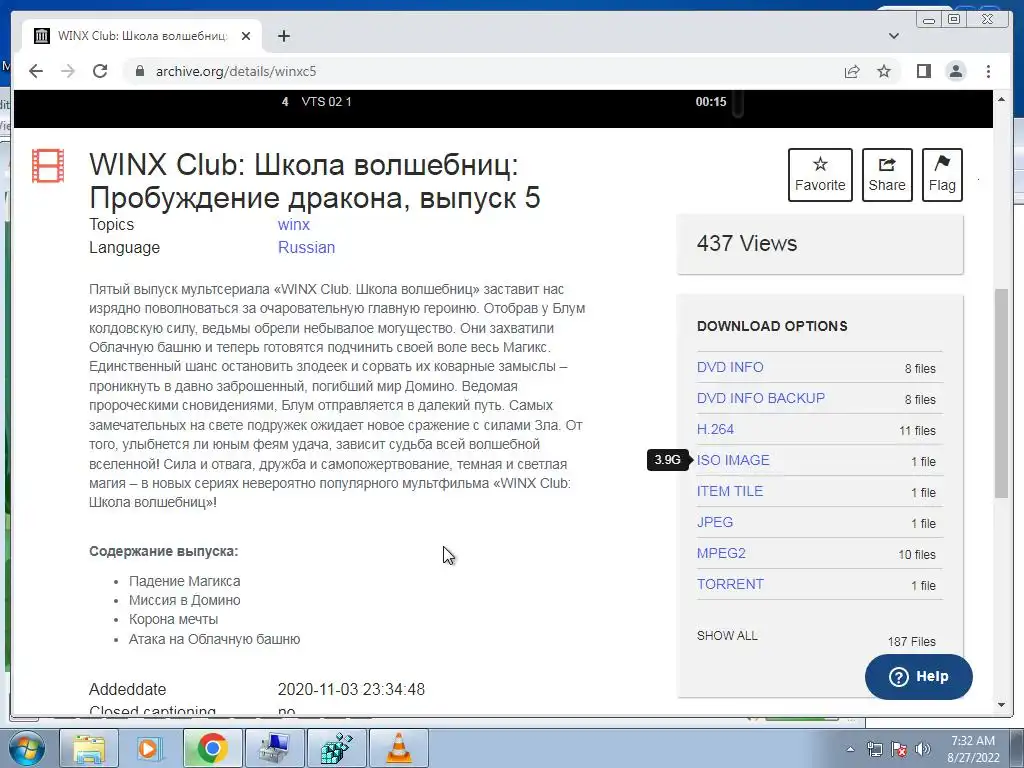Open the H.264 download option
This screenshot has height=768, width=1024.
pyautogui.click(x=715, y=429)
